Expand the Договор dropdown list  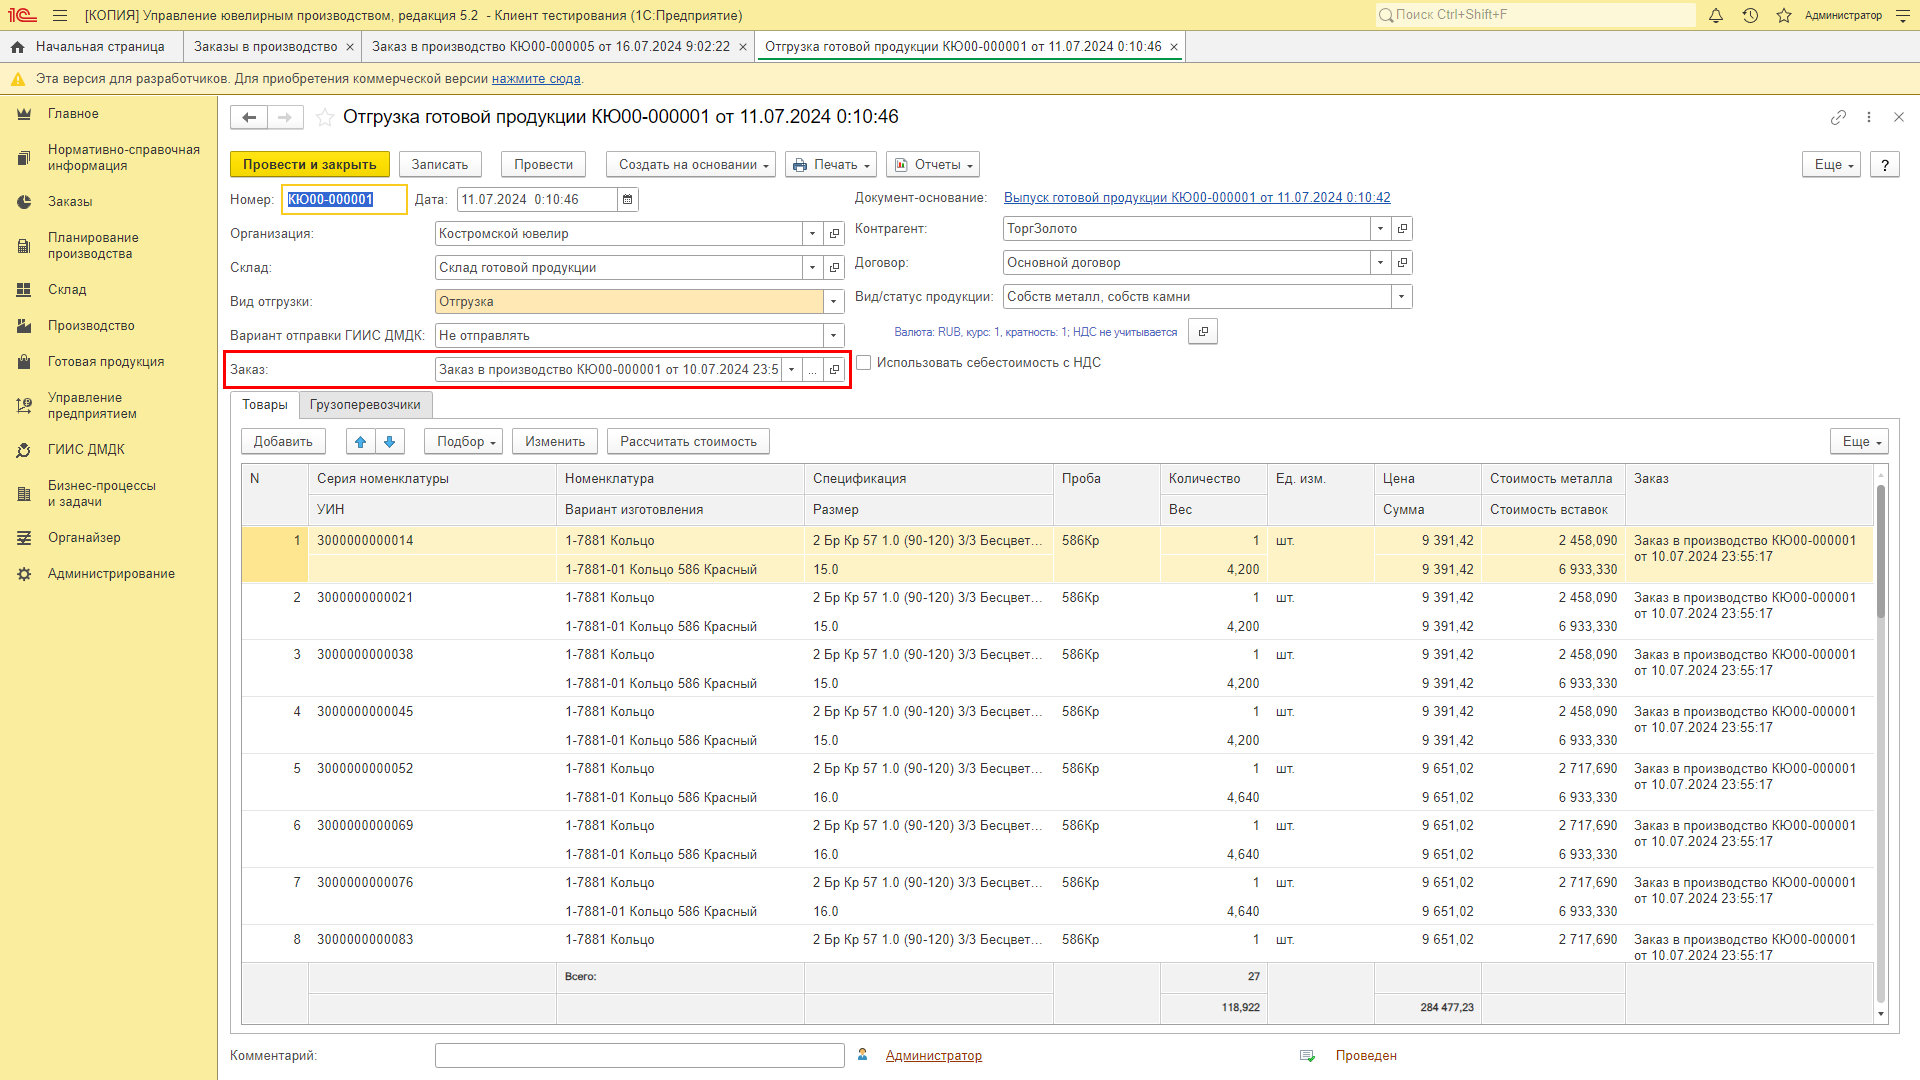(x=1380, y=263)
